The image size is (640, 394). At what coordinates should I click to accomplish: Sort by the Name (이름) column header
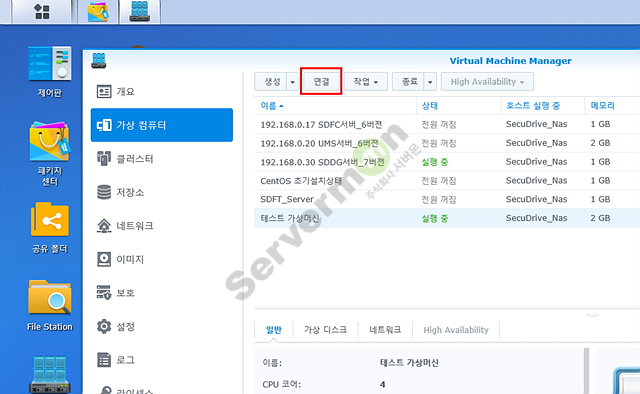tap(335, 106)
